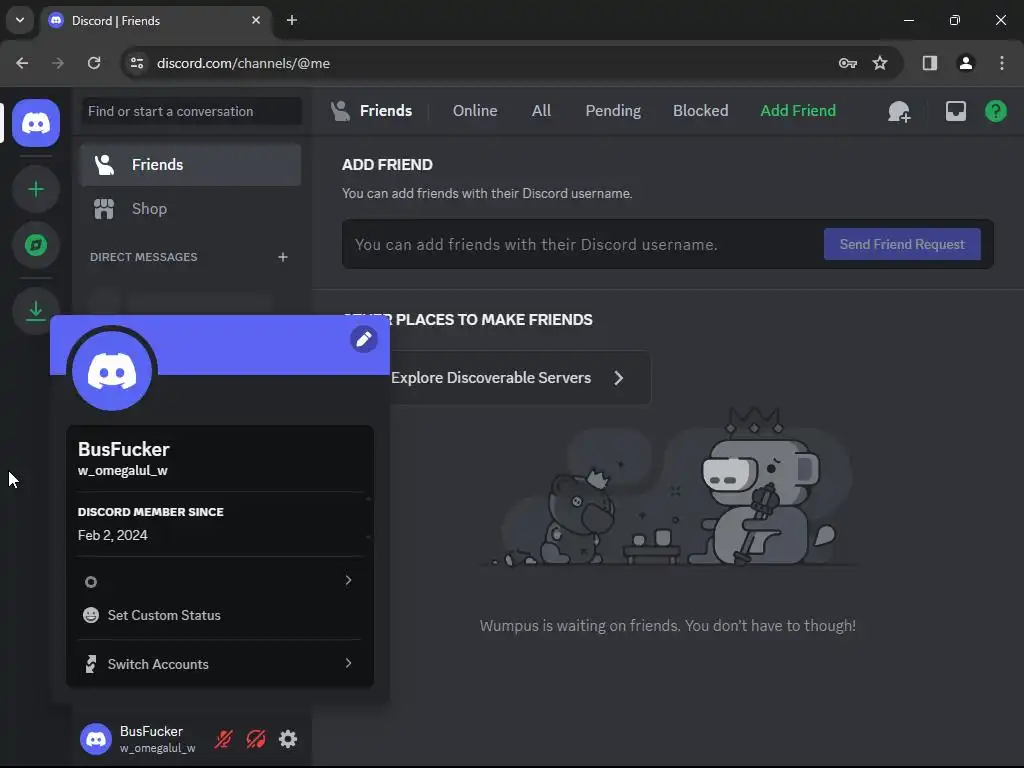Select the Add Friend tab
The width and height of the screenshot is (1024, 768).
(x=798, y=111)
